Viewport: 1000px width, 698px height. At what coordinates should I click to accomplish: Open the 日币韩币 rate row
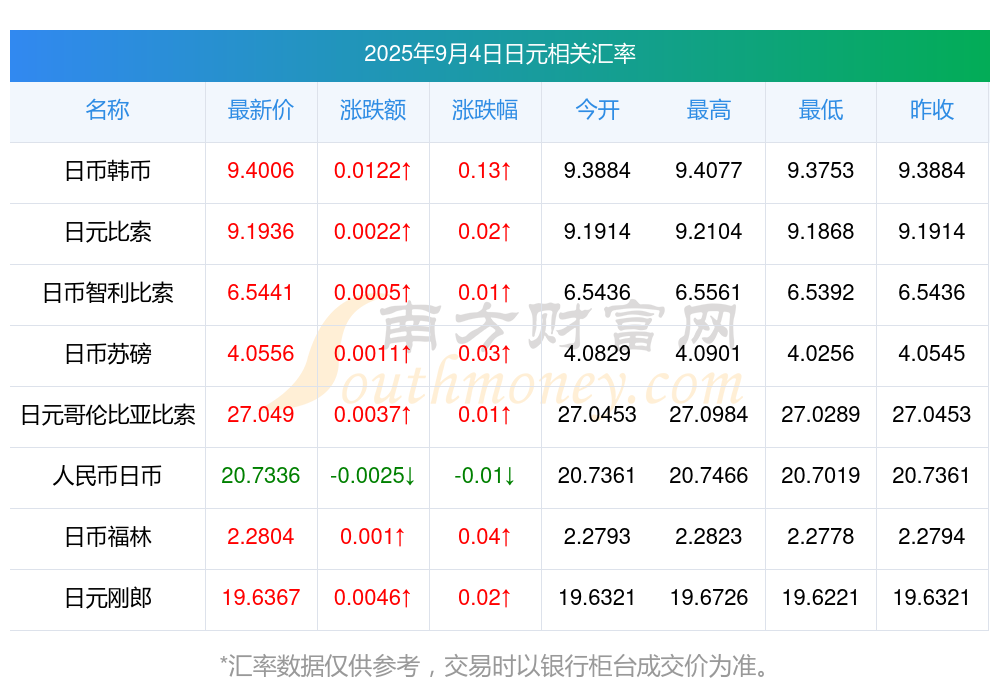point(107,172)
